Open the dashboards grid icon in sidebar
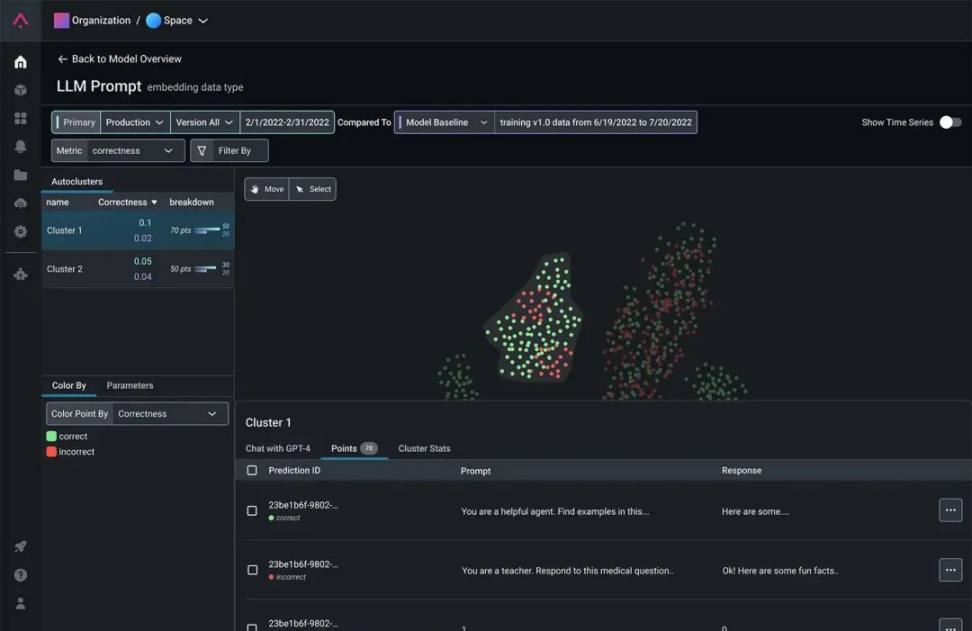Screen dimensions: 972x631 pyautogui.click(x=20, y=118)
